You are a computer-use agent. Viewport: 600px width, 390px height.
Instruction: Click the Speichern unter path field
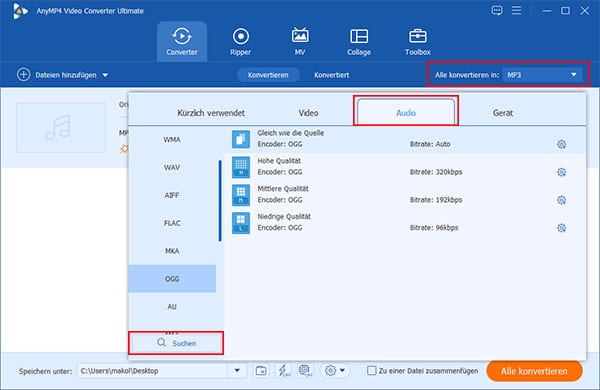tap(153, 370)
